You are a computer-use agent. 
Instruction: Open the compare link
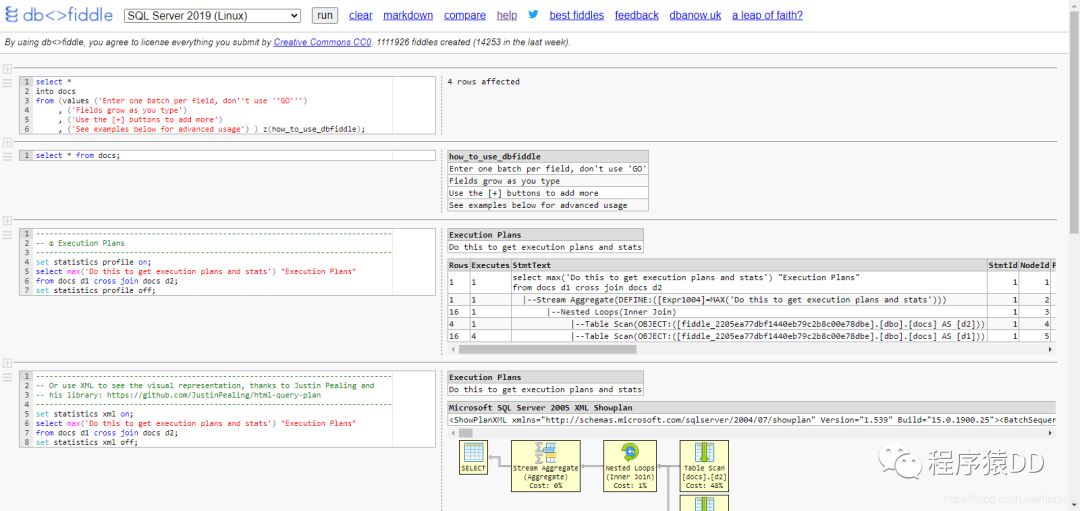[464, 16]
